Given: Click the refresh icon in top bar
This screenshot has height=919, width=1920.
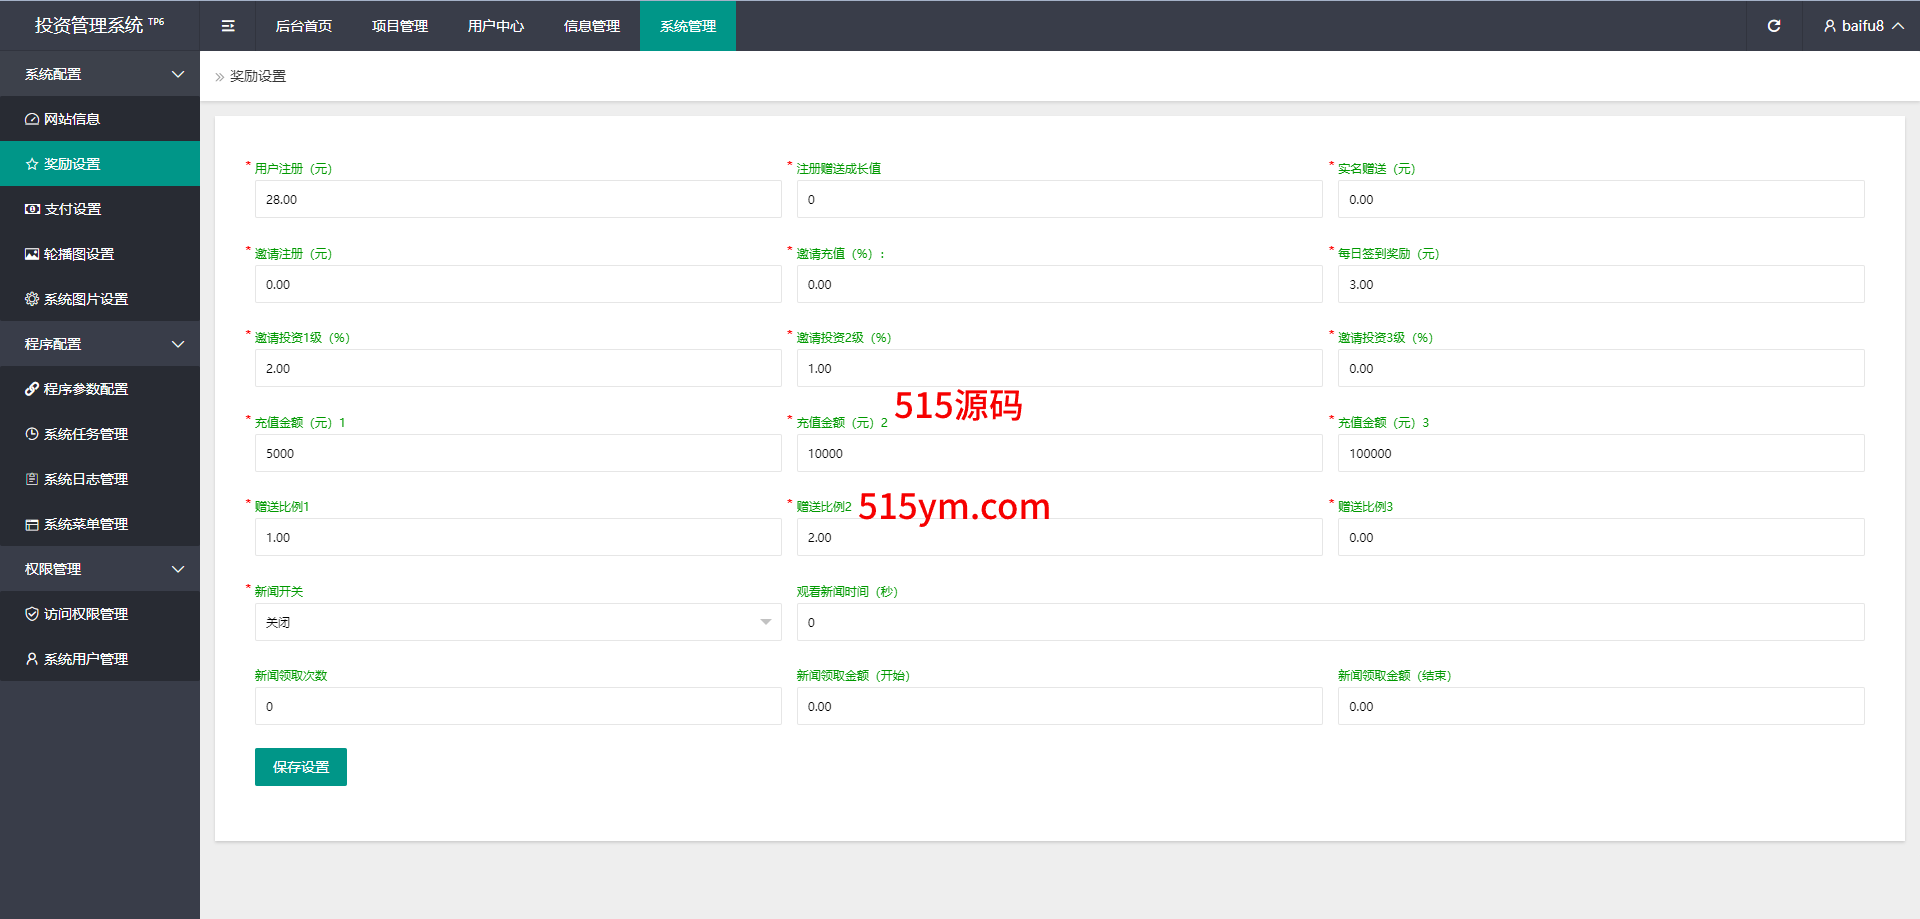Looking at the screenshot, I should pos(1774,26).
